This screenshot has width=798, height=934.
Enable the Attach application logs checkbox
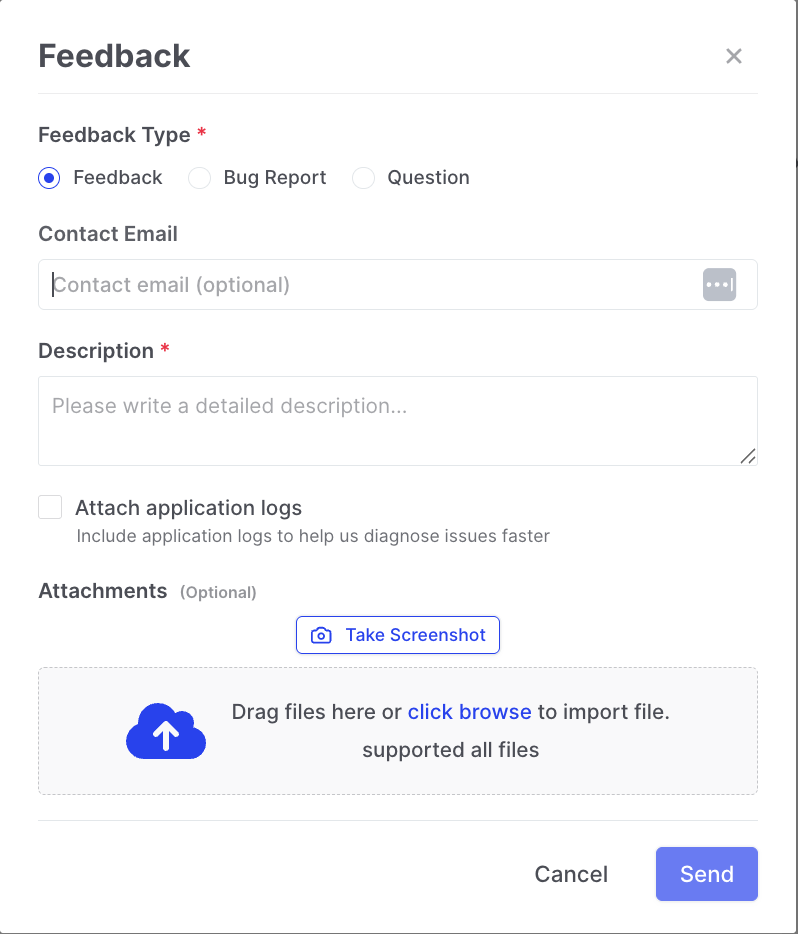click(50, 507)
